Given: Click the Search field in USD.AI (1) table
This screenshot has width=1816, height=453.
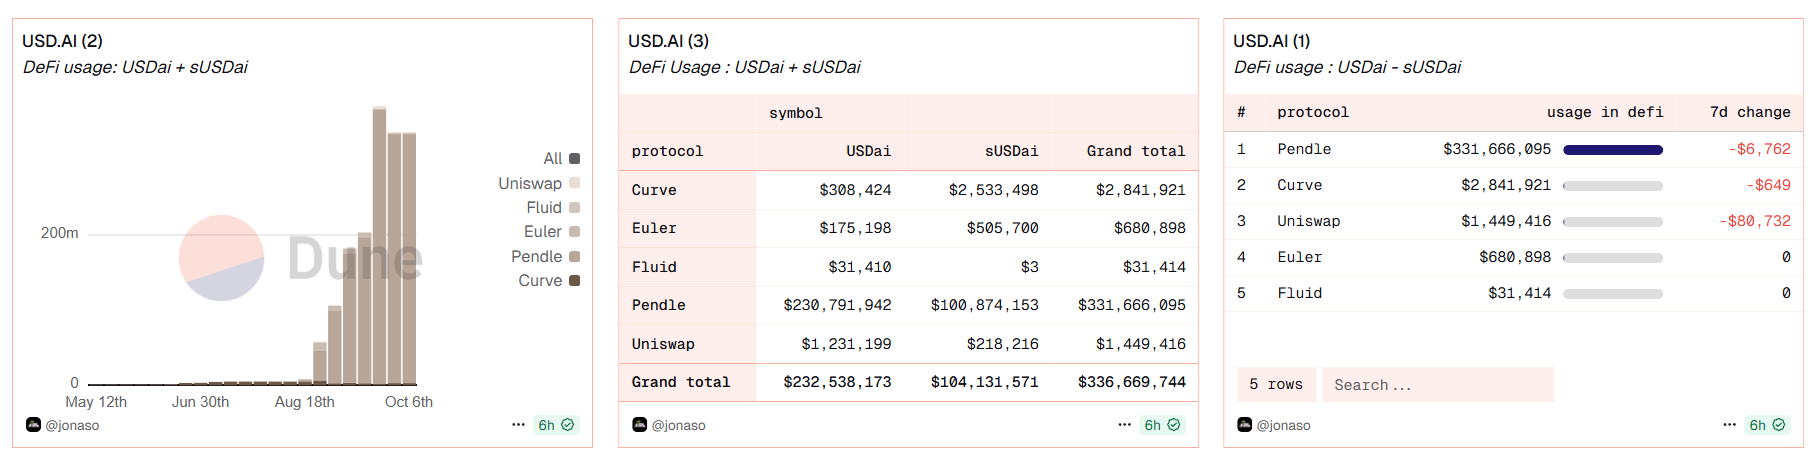Looking at the screenshot, I should click(1437, 385).
